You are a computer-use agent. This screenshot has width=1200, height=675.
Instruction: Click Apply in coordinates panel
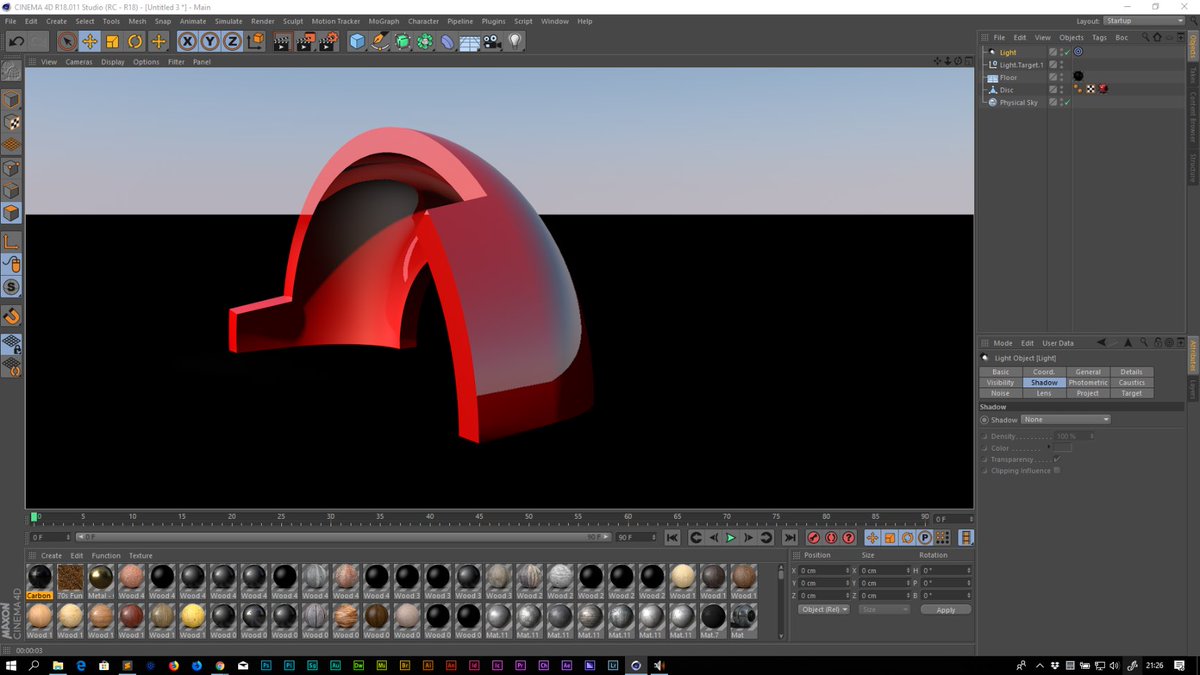coord(946,609)
